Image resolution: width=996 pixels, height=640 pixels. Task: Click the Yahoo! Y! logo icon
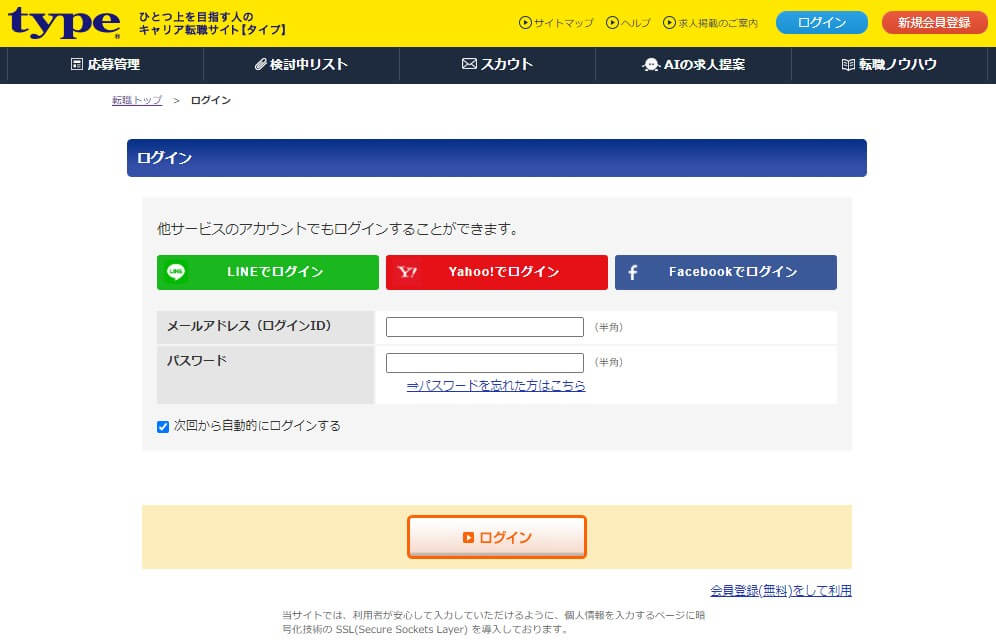[407, 272]
